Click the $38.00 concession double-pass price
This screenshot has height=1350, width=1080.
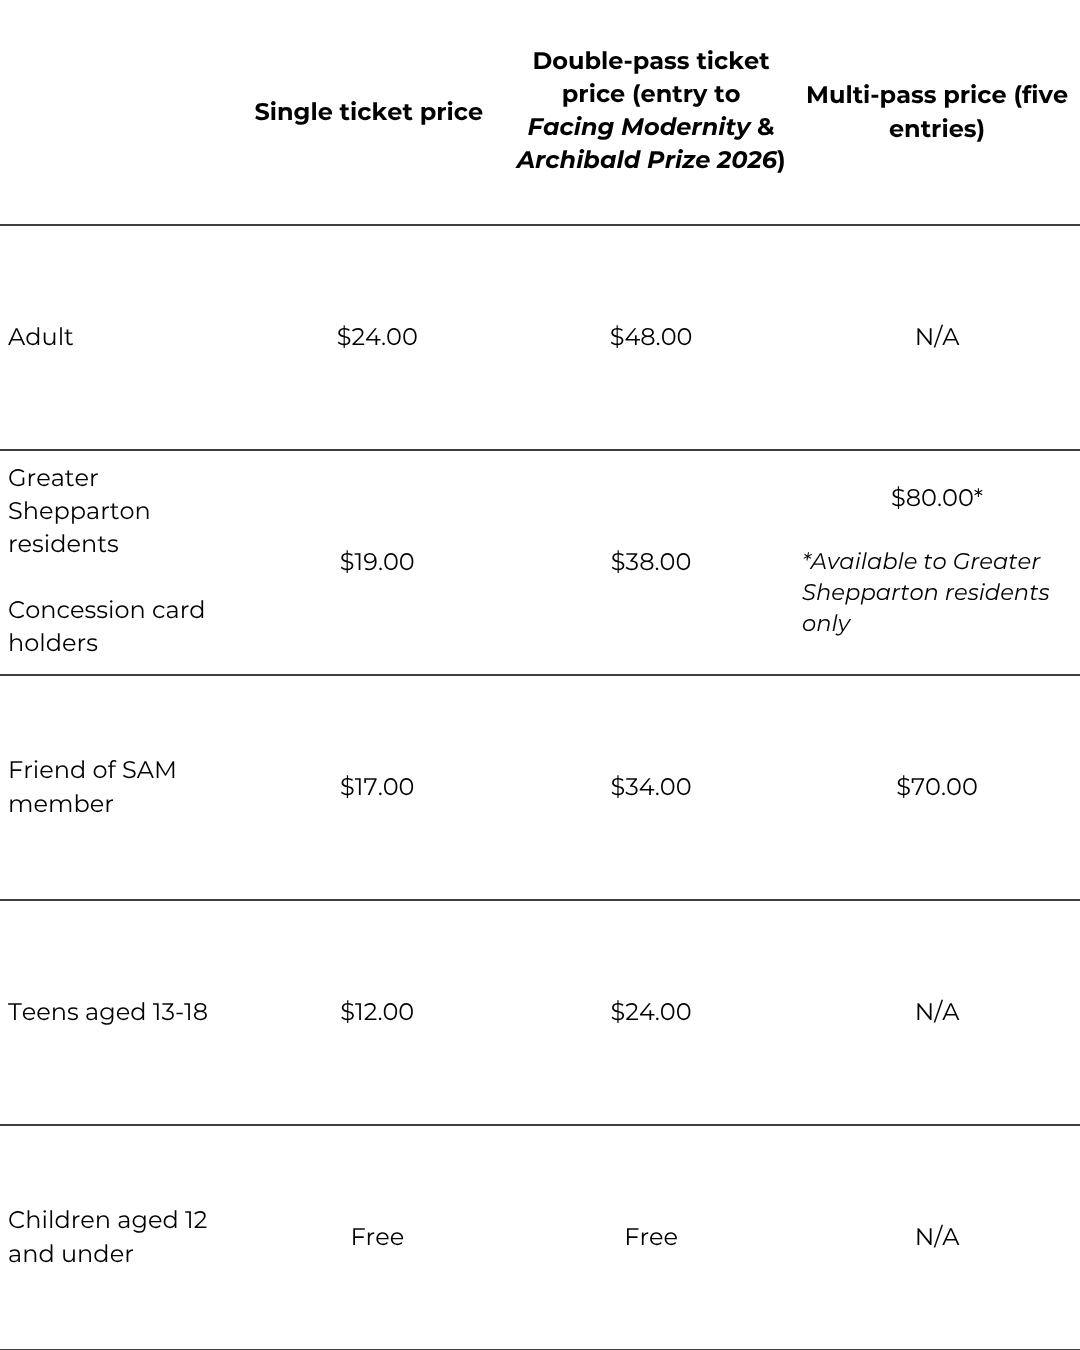(650, 562)
